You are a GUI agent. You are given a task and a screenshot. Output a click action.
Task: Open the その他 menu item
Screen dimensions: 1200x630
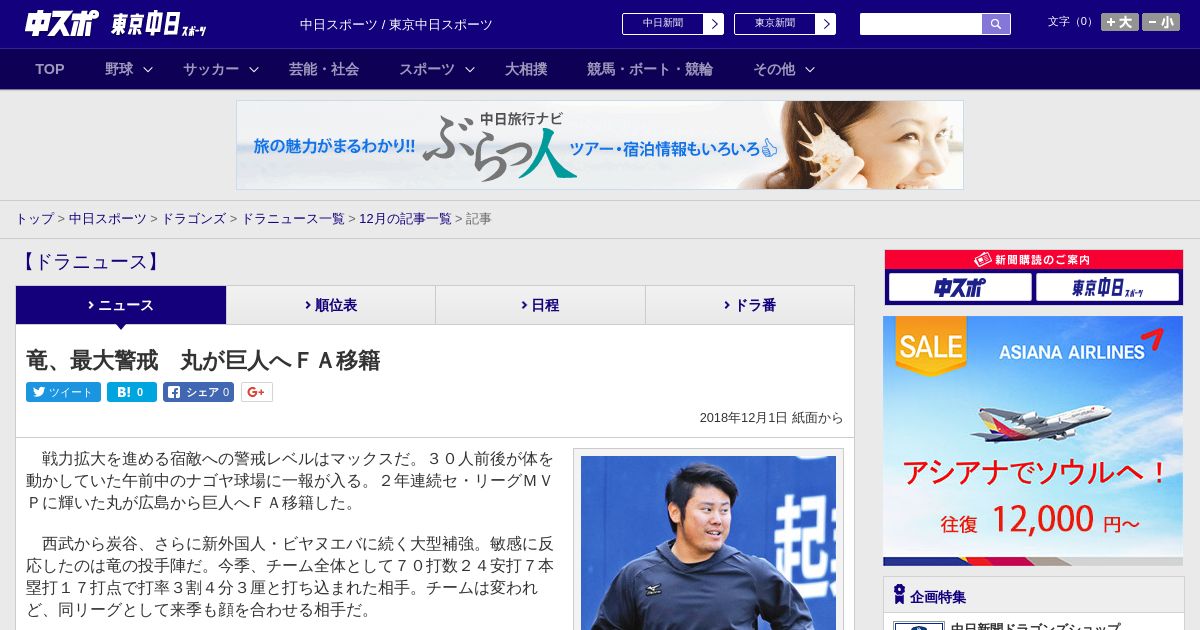774,69
